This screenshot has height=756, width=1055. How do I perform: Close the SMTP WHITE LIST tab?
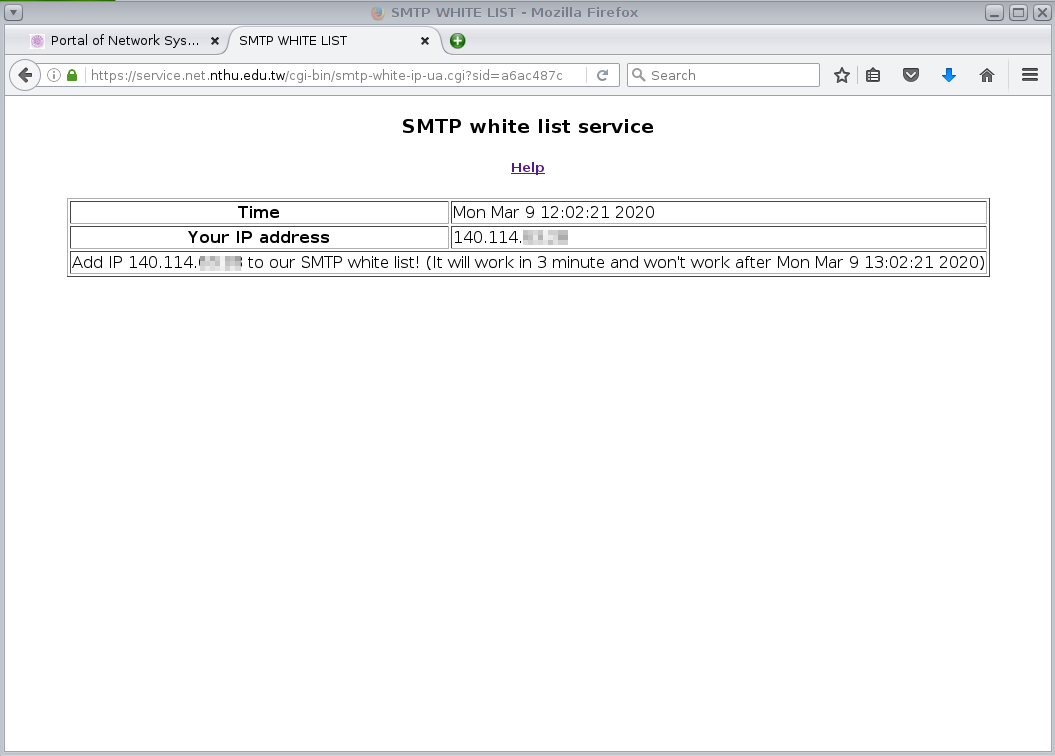(424, 41)
